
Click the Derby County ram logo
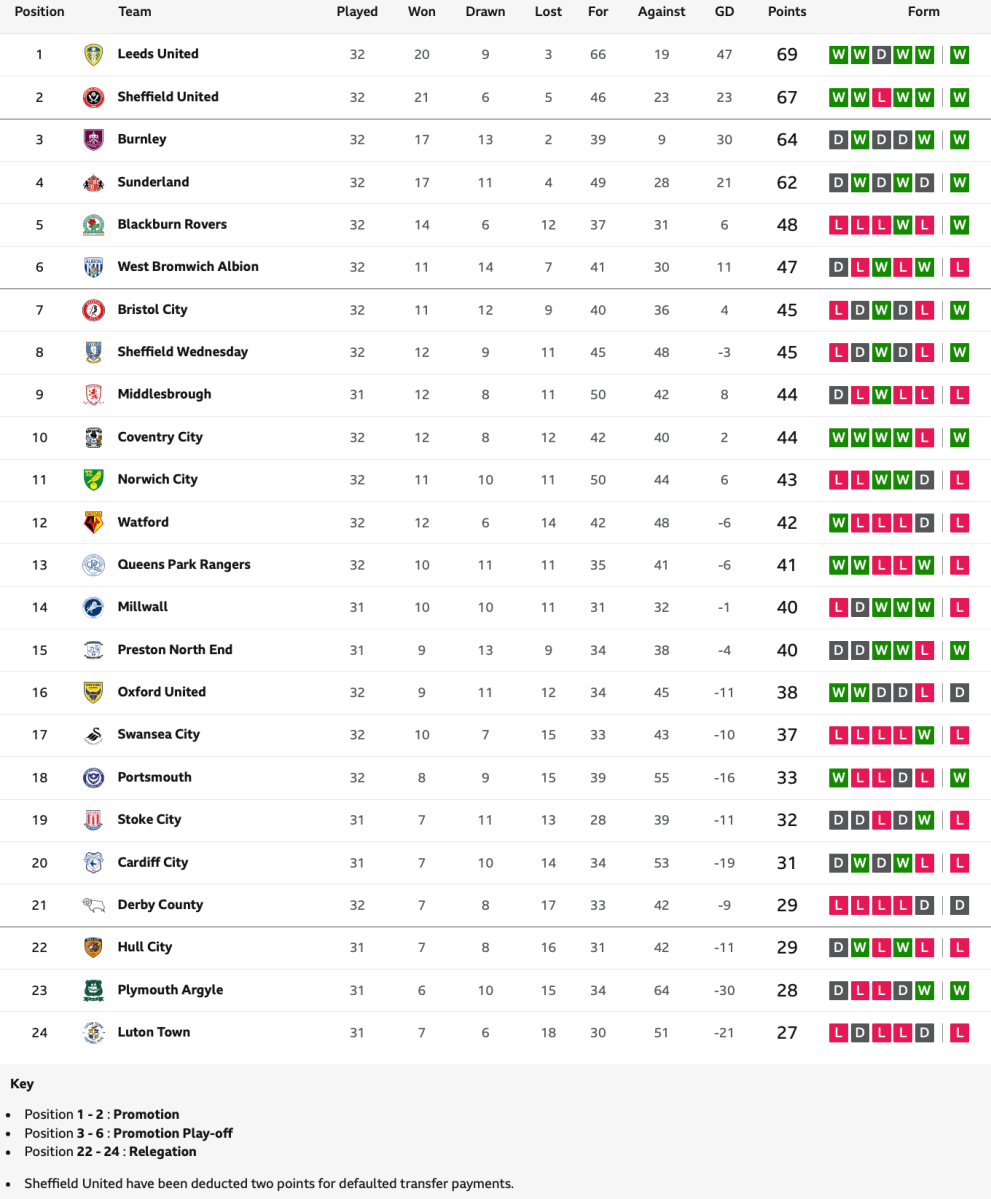(x=93, y=905)
